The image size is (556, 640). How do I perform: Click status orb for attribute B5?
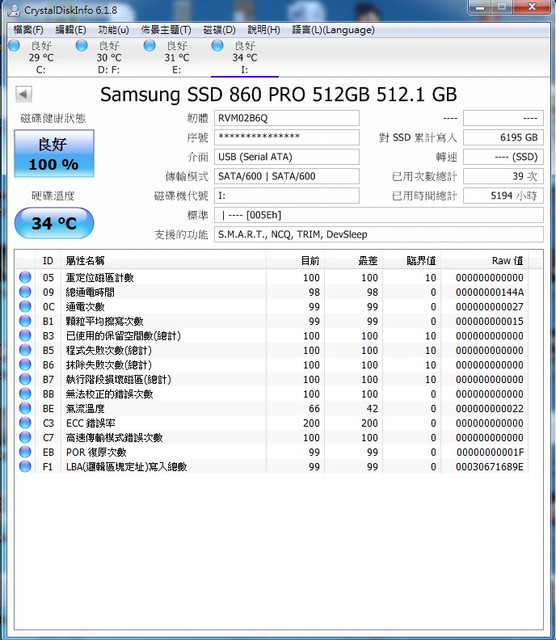click(25, 350)
